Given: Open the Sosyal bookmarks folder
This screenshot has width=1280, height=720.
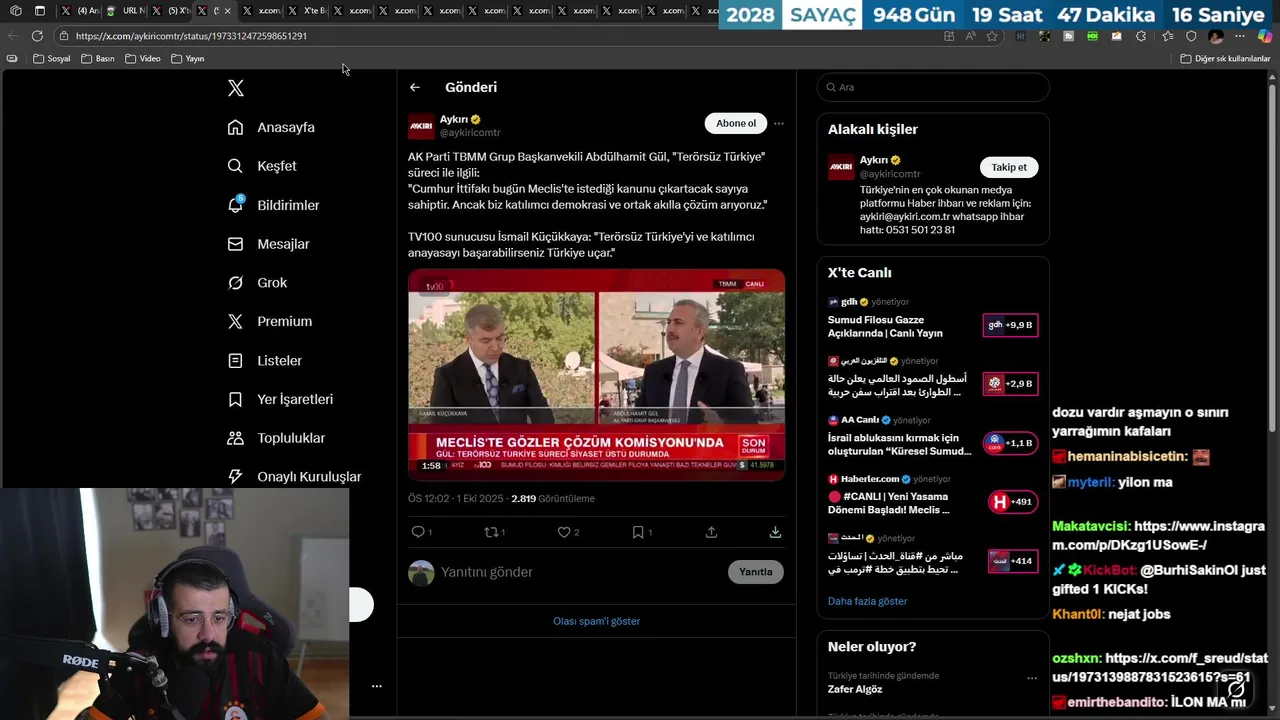Looking at the screenshot, I should [x=52, y=59].
